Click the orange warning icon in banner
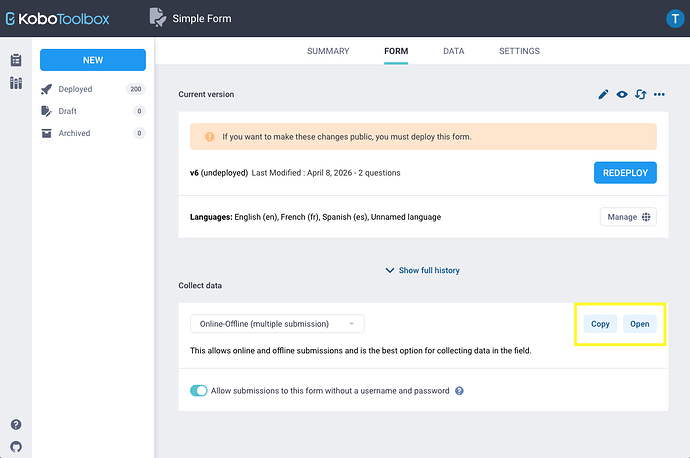Screen dimensions: 690x458 209,136
